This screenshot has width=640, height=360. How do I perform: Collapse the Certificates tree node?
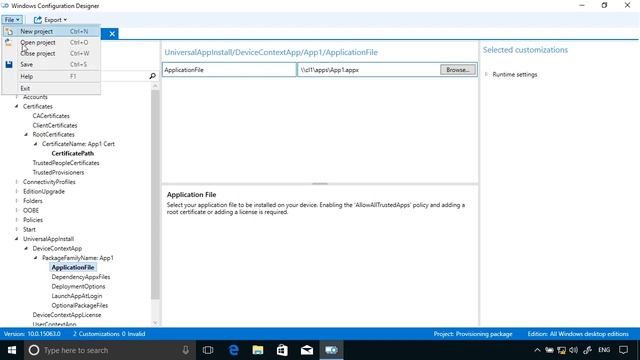(17, 106)
